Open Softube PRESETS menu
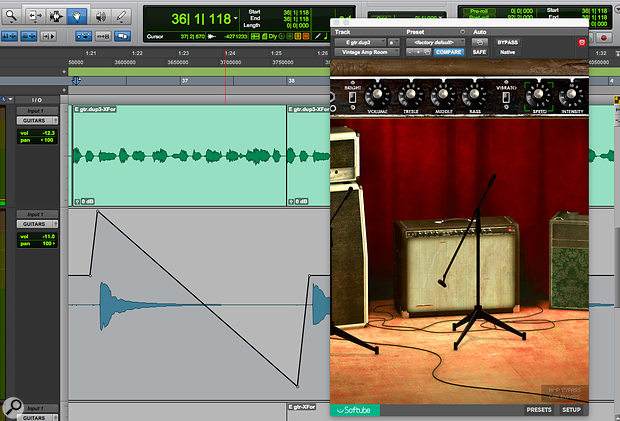 pos(539,410)
